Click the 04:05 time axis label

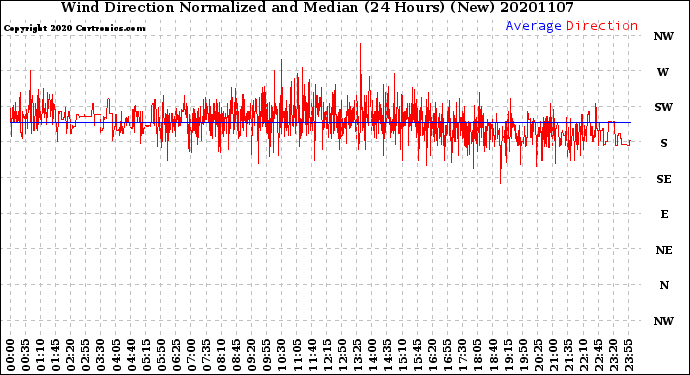[116, 355]
